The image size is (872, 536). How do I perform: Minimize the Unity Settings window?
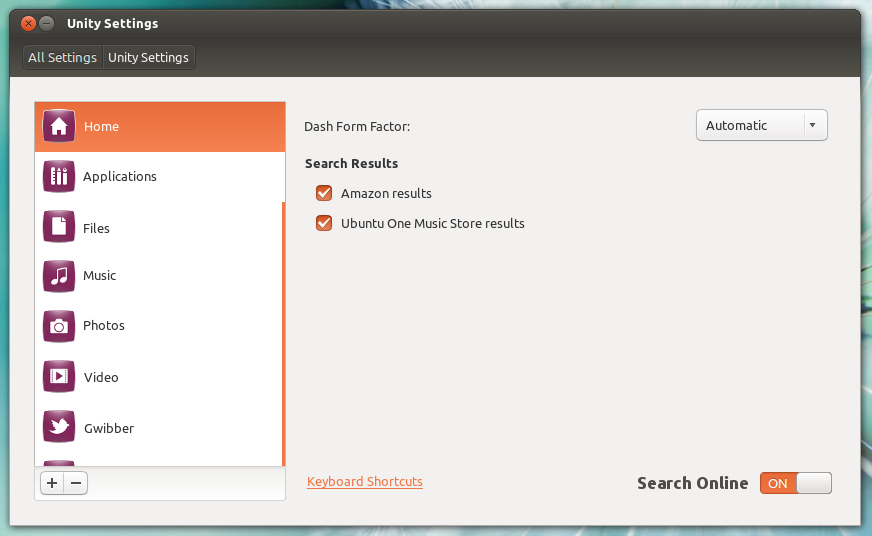coord(47,23)
